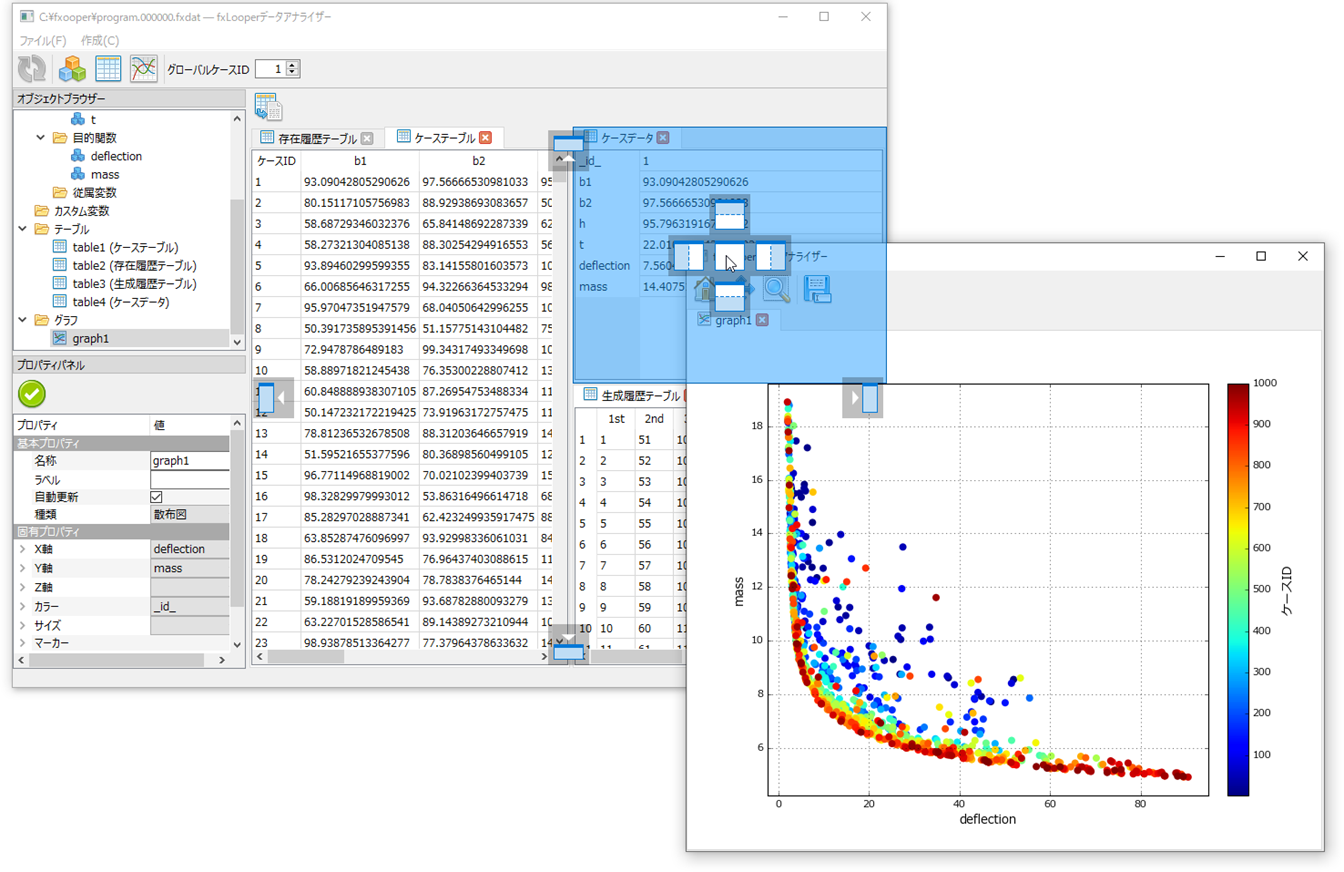This screenshot has width=1344, height=872.
Task: Click the グローバルケースID spinner arrows
Action: point(292,68)
